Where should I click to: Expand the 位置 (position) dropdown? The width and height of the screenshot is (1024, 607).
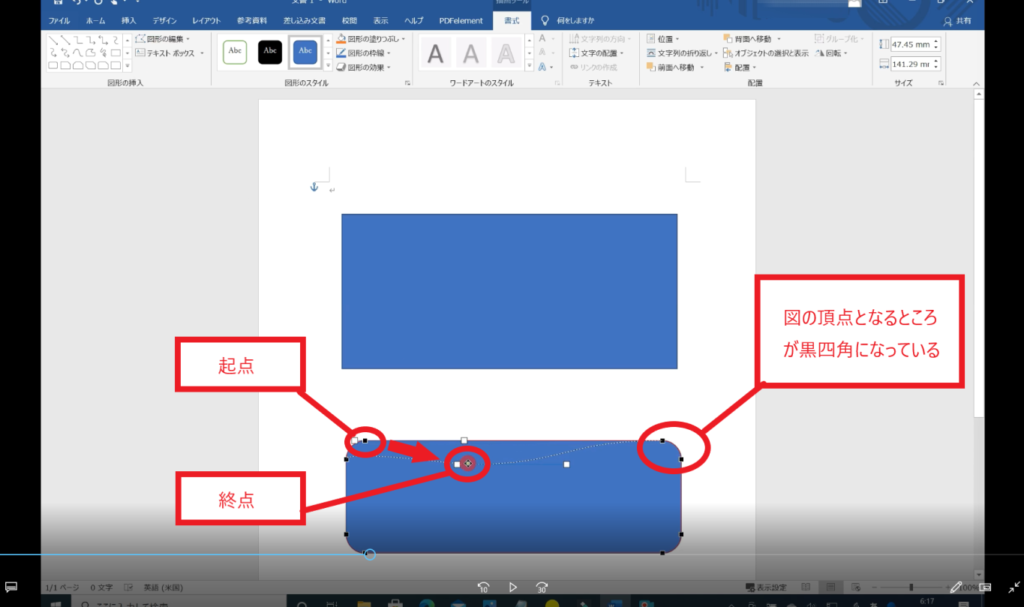(664, 39)
